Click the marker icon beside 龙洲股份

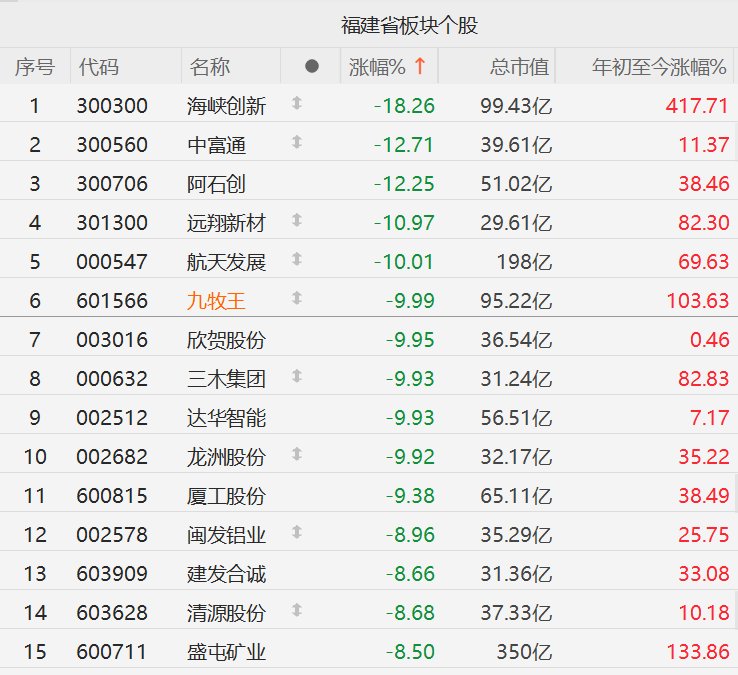[296, 454]
